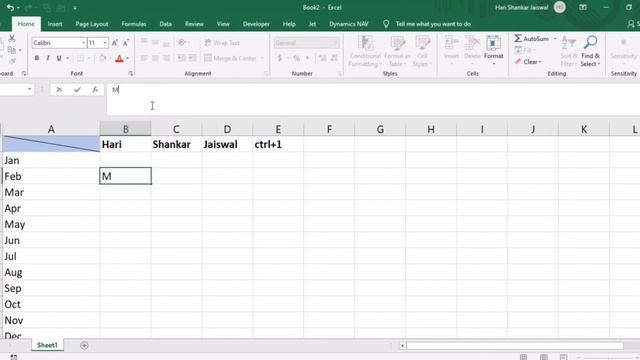This screenshot has height=360, width=640.
Task: Switch to Page Layout view icon
Action: coord(543,357)
